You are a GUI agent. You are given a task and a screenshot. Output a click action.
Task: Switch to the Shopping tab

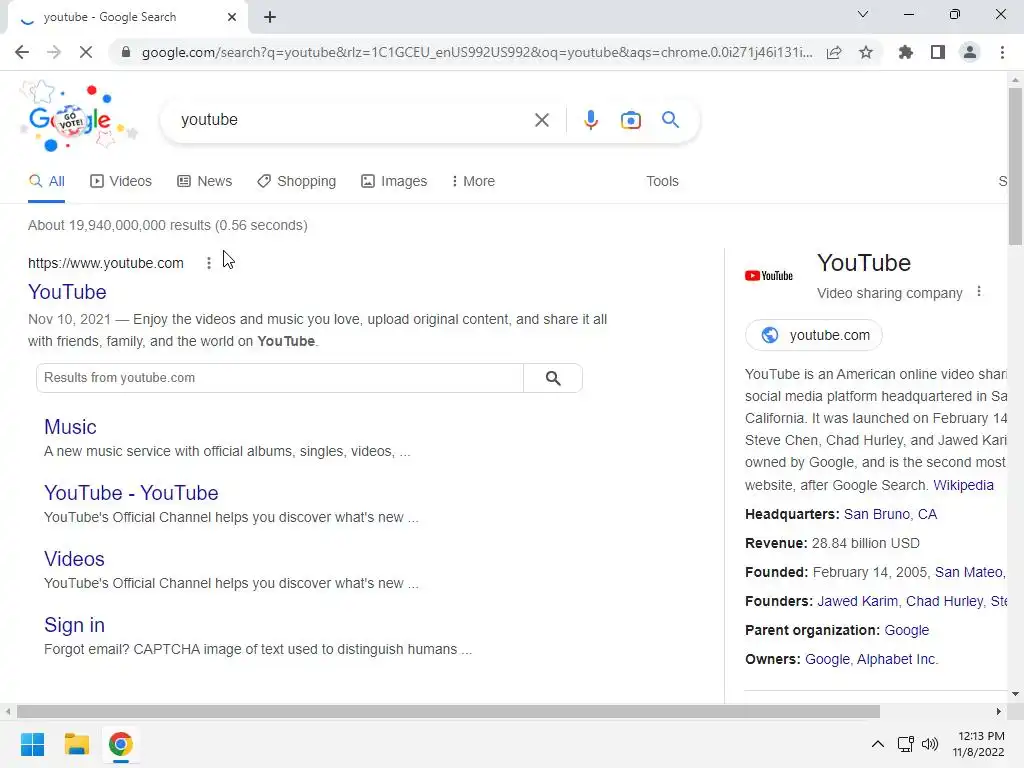(x=296, y=181)
